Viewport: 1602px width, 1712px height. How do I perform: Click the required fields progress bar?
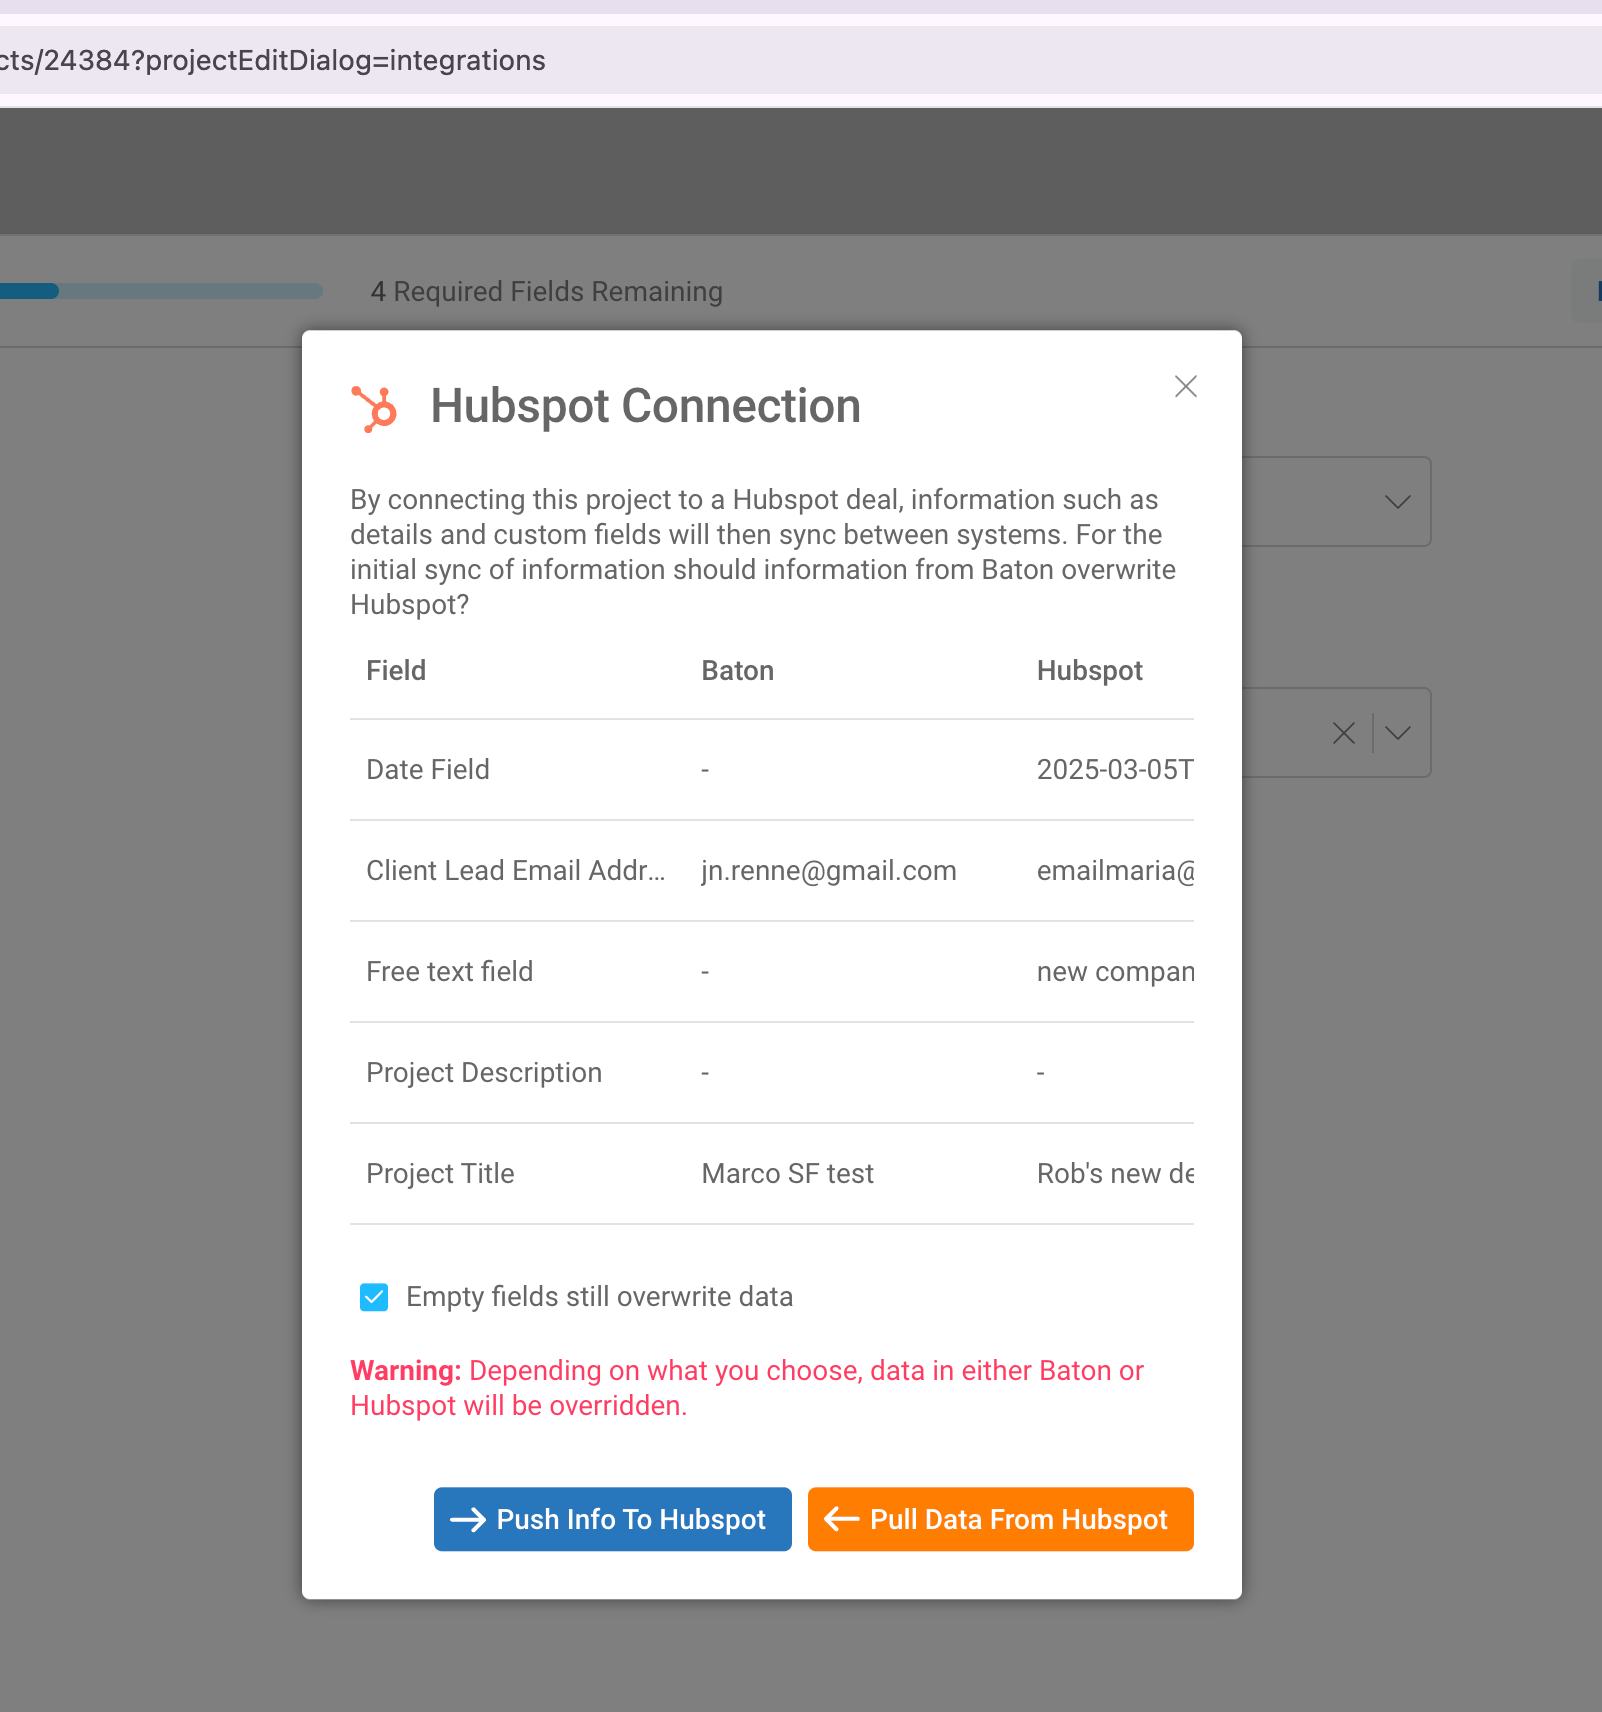click(x=161, y=291)
